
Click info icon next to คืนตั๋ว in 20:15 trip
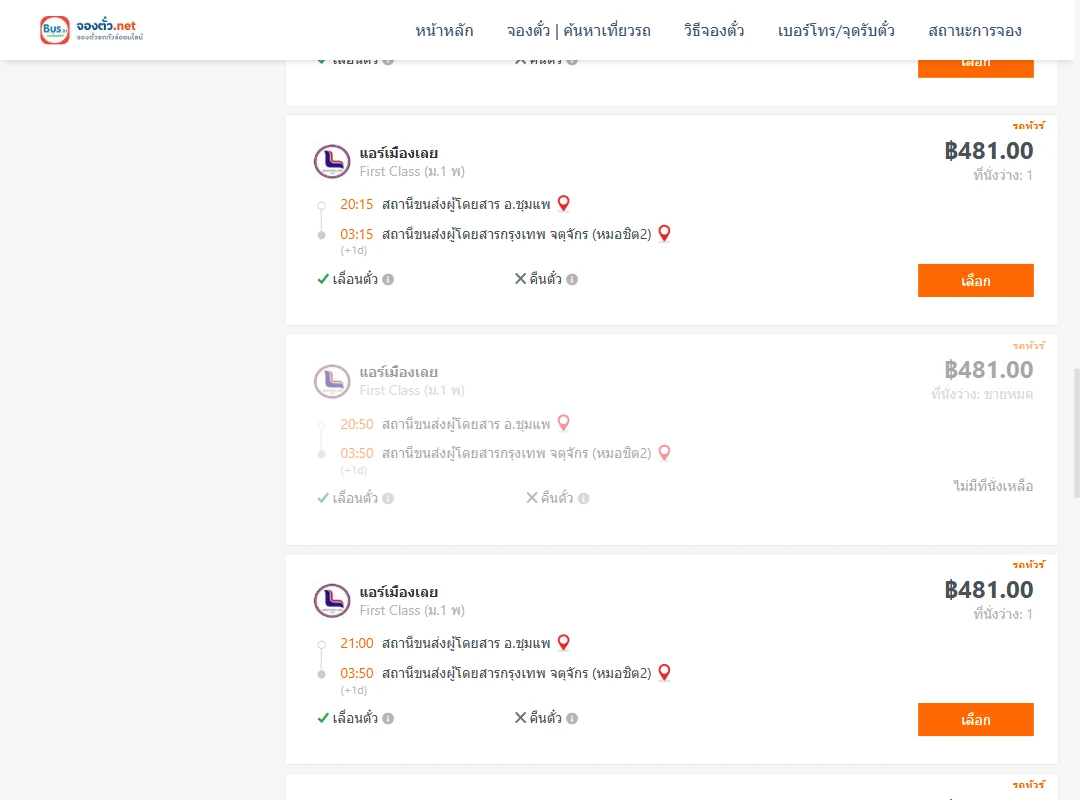[572, 279]
